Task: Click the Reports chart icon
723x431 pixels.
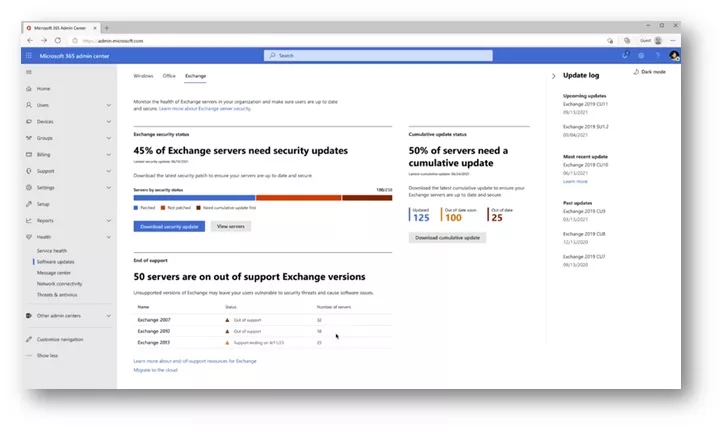Action: (x=29, y=220)
